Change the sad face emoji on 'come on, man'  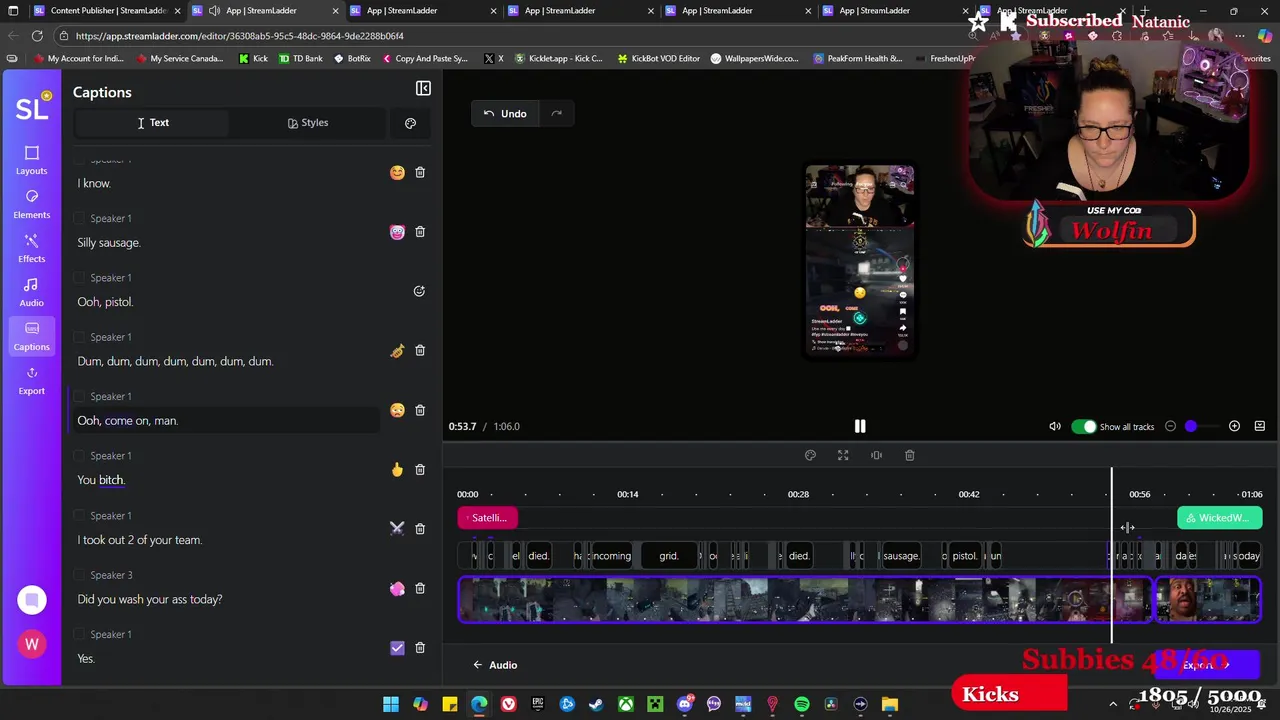coord(397,410)
